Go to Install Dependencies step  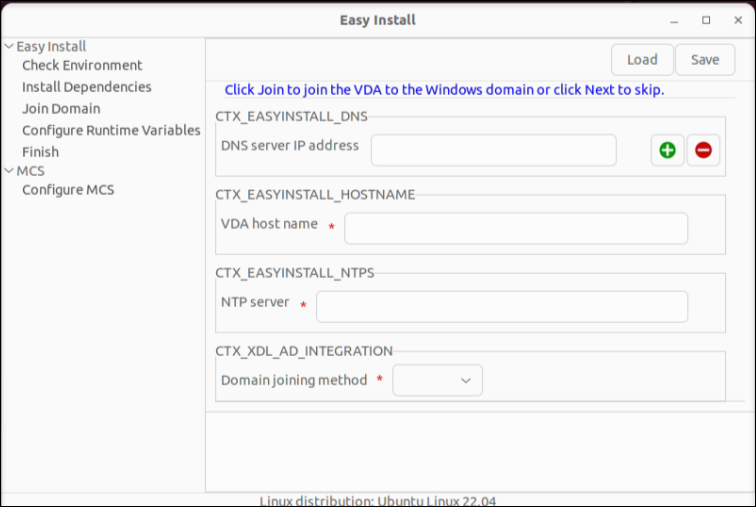point(87,87)
